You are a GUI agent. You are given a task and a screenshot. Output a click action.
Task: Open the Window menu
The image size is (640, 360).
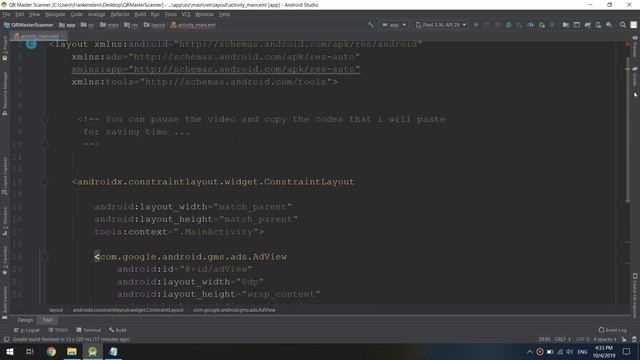204,14
